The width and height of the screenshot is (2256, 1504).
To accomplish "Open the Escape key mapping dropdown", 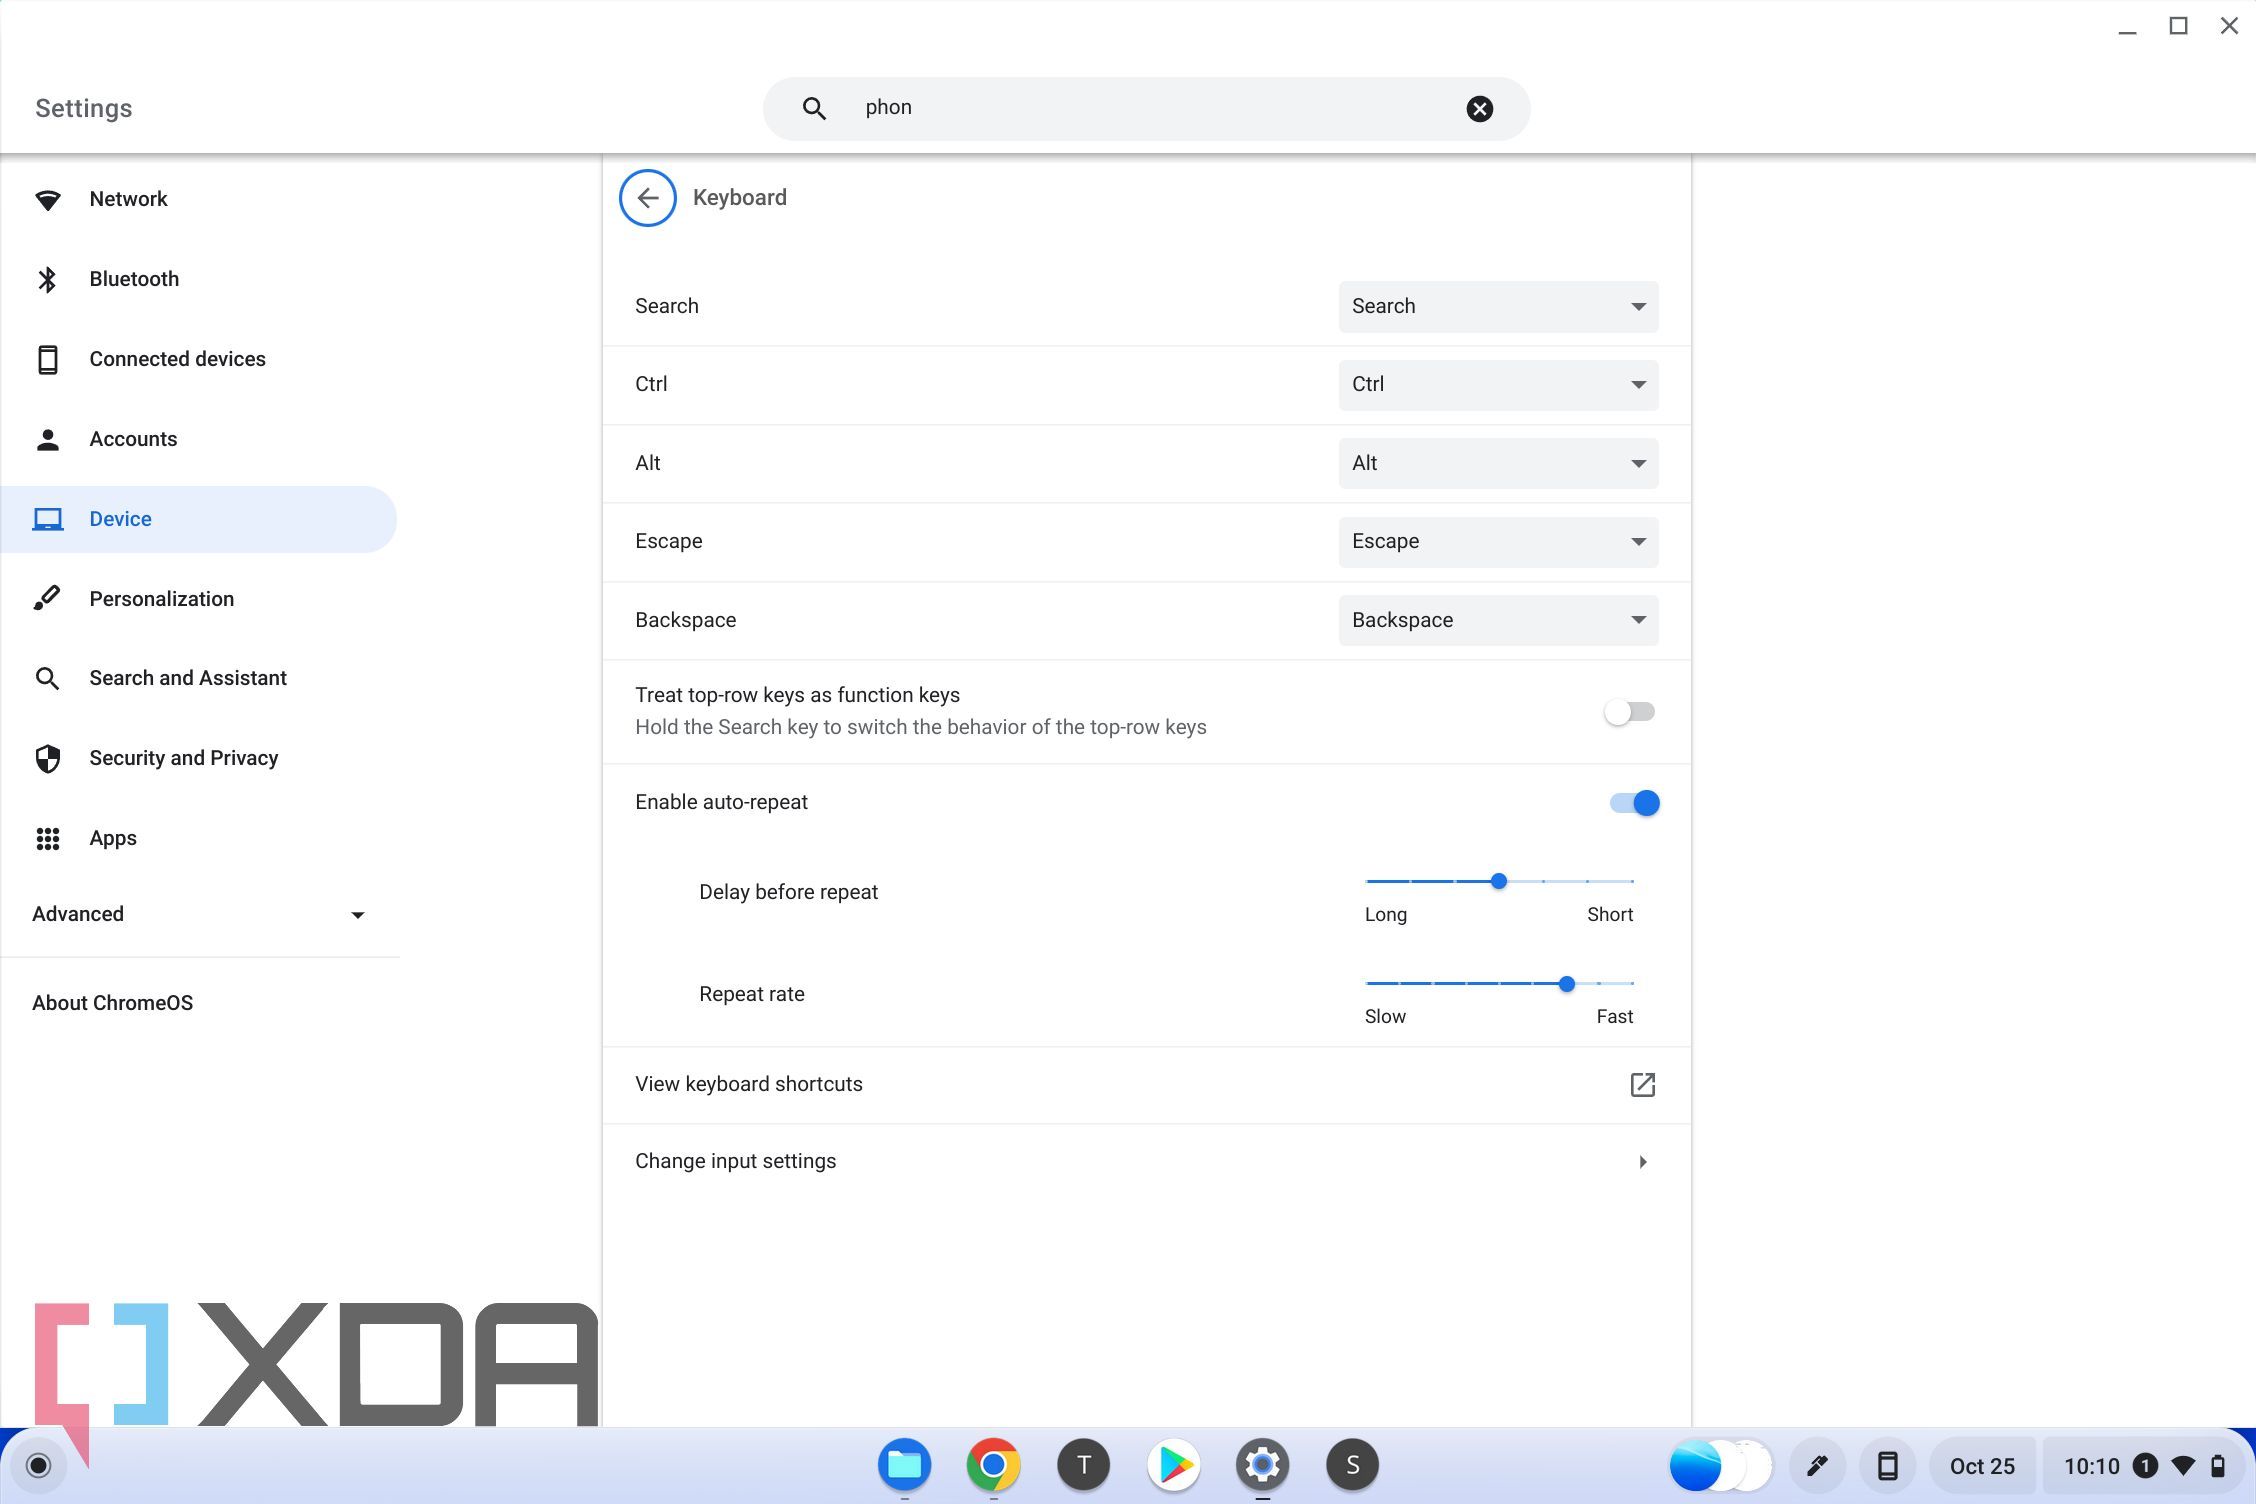I will pos(1497,542).
